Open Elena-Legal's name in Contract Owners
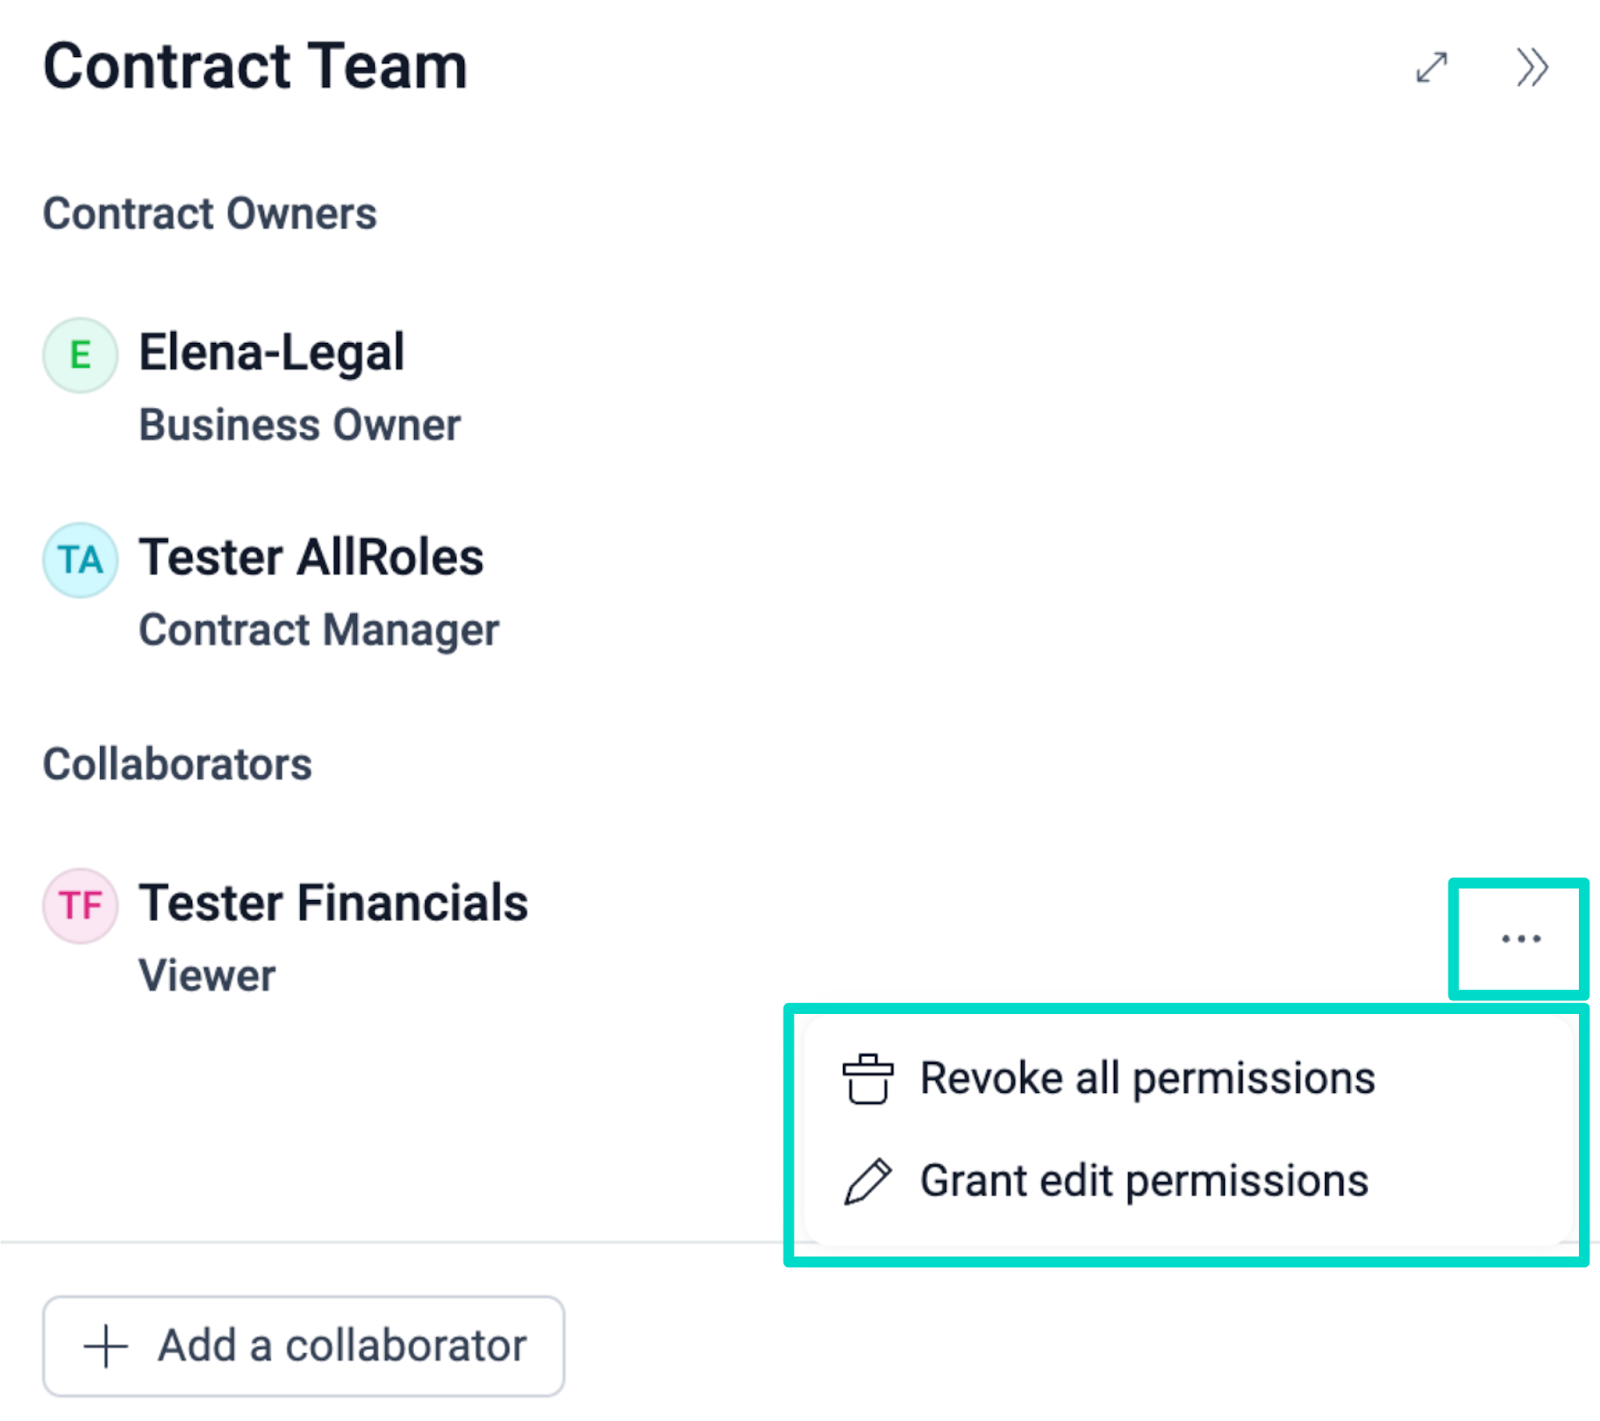This screenshot has height=1421, width=1600. pos(271,353)
